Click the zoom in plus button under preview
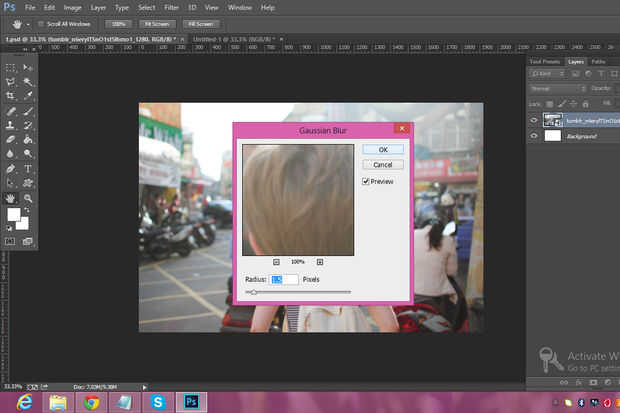Viewport: 620px width, 413px height. pyautogui.click(x=320, y=261)
